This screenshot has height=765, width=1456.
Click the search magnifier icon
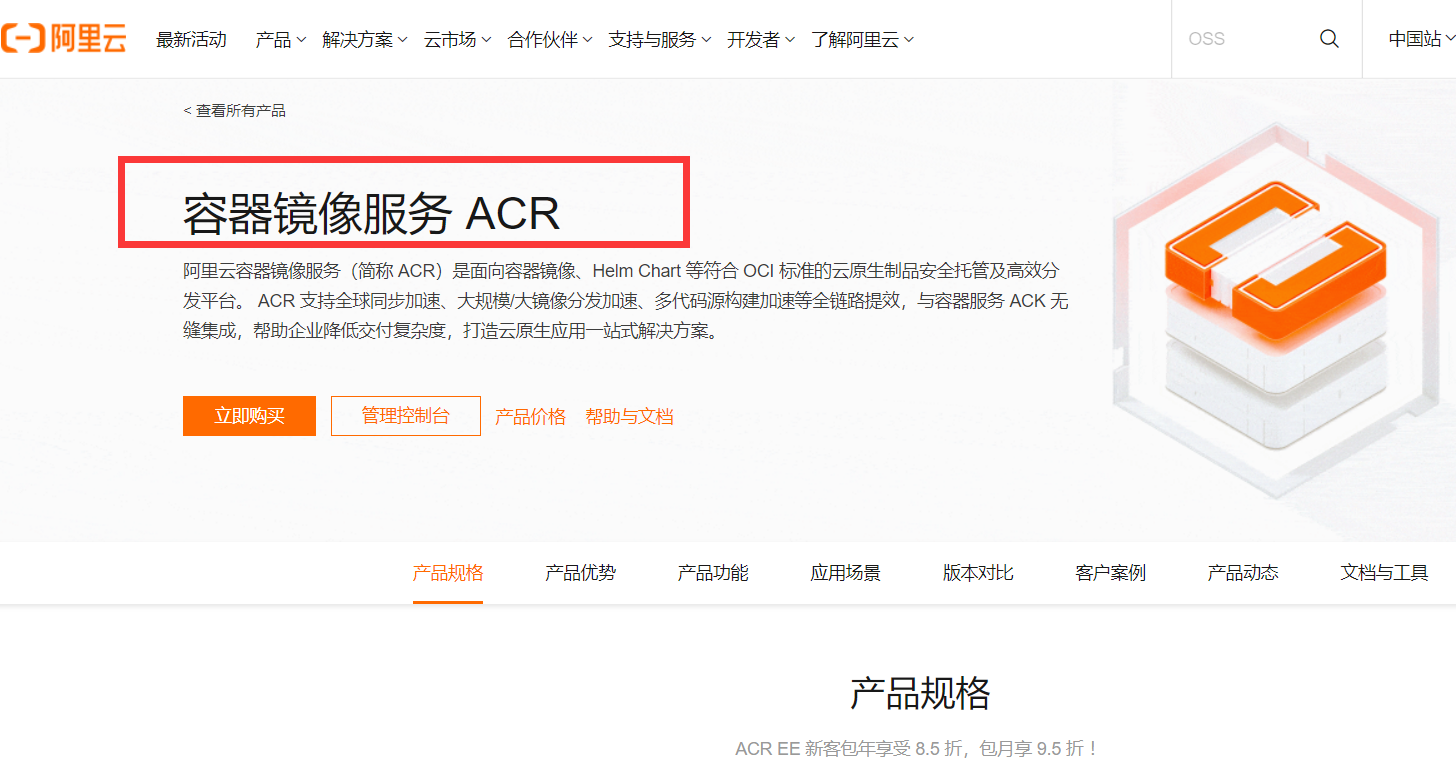tap(1329, 39)
